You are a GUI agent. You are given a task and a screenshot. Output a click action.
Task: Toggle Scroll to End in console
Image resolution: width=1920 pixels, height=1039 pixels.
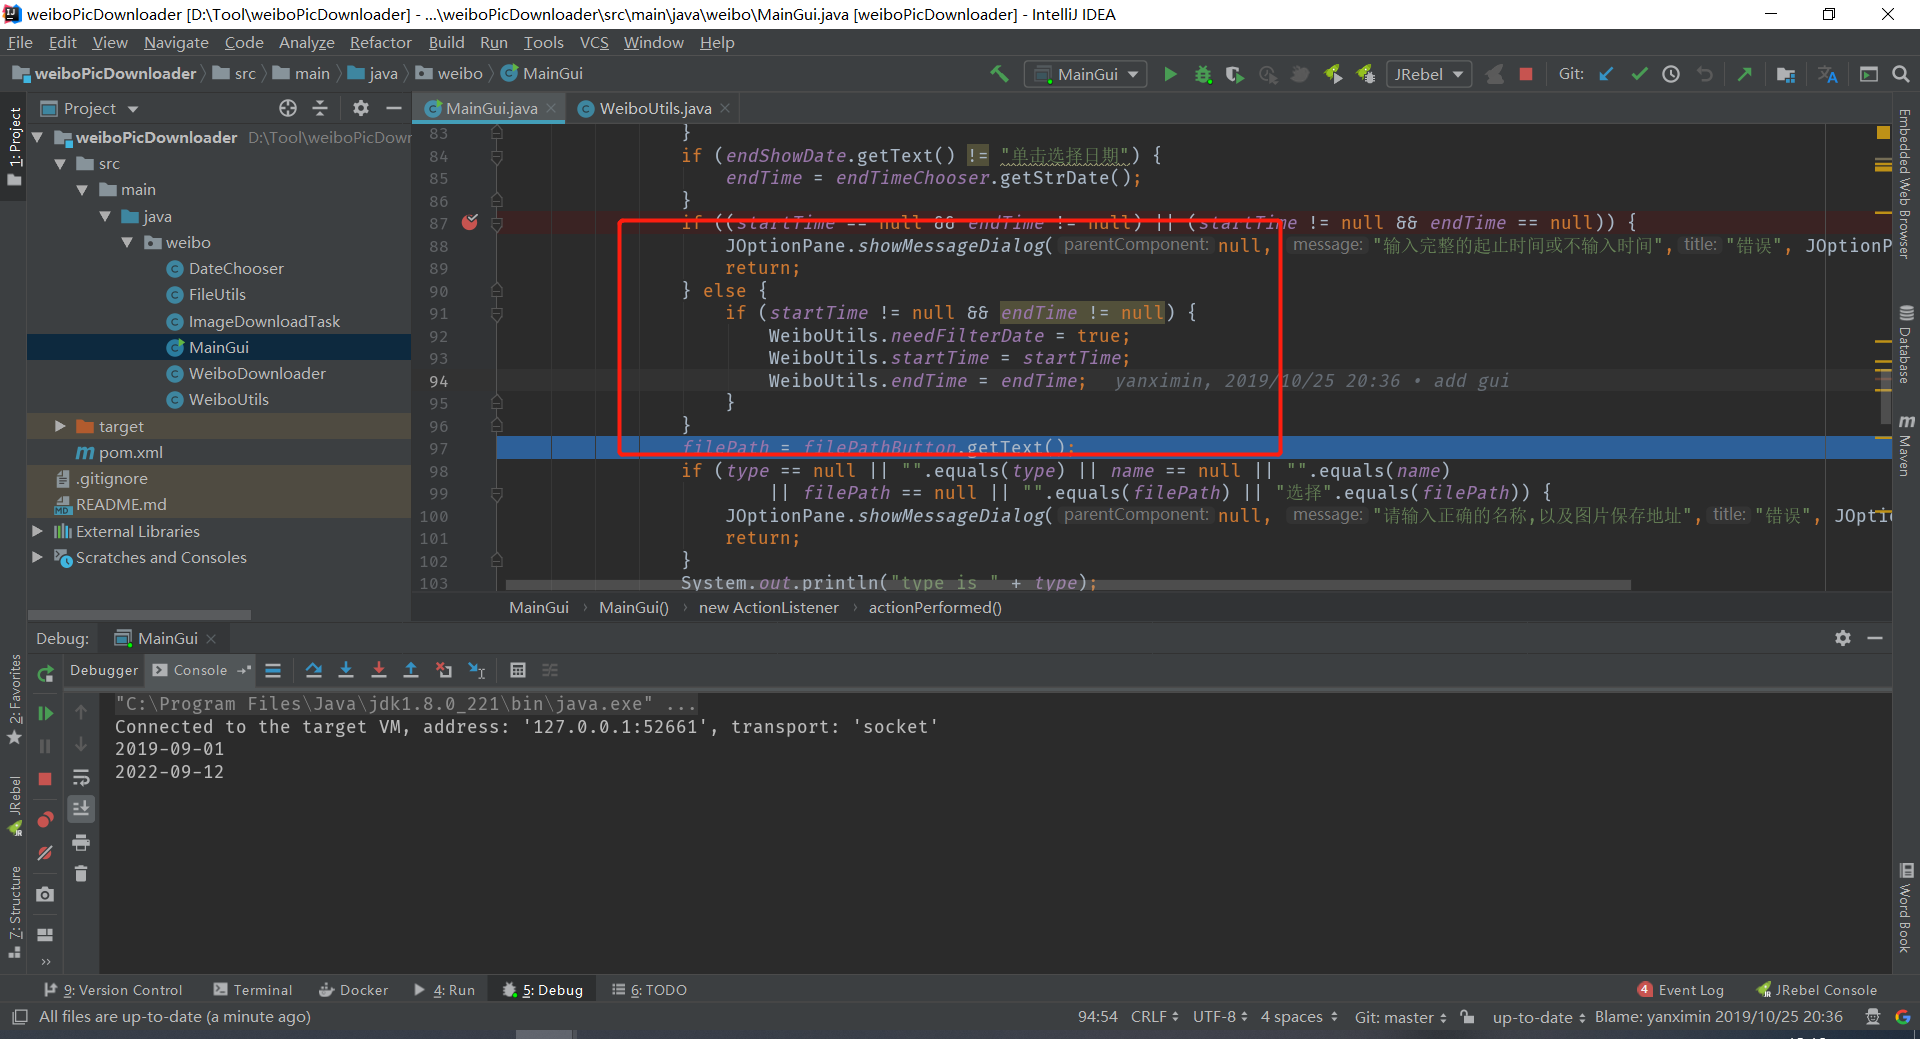(x=81, y=808)
